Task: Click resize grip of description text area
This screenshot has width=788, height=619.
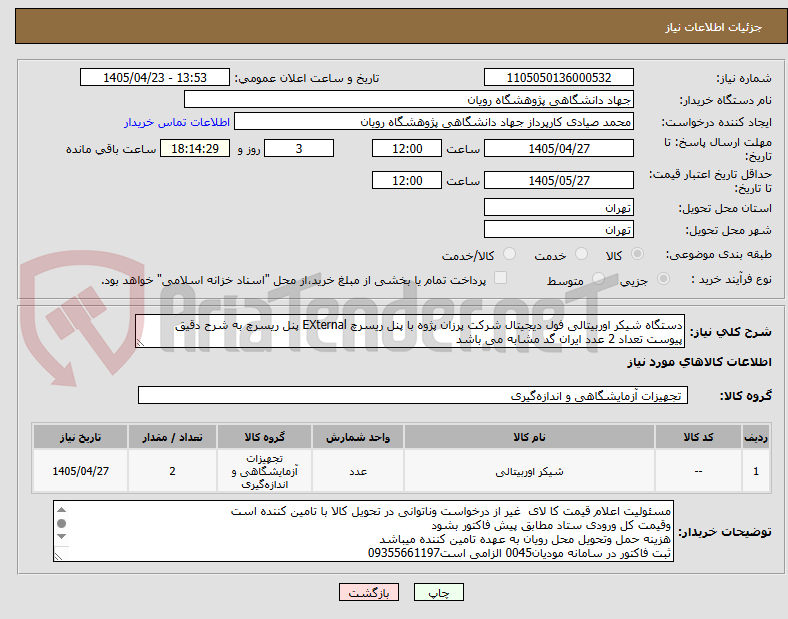Action: (x=140, y=343)
